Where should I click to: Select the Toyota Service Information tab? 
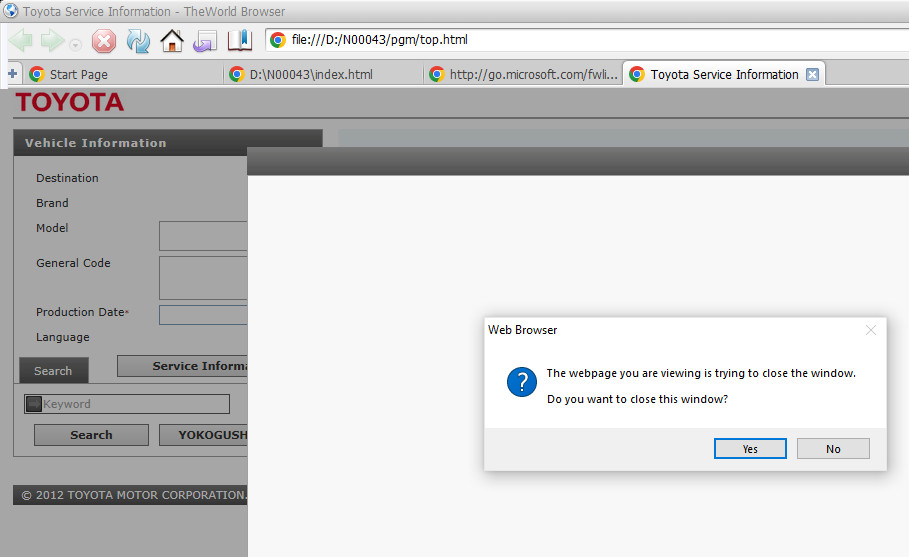[724, 74]
